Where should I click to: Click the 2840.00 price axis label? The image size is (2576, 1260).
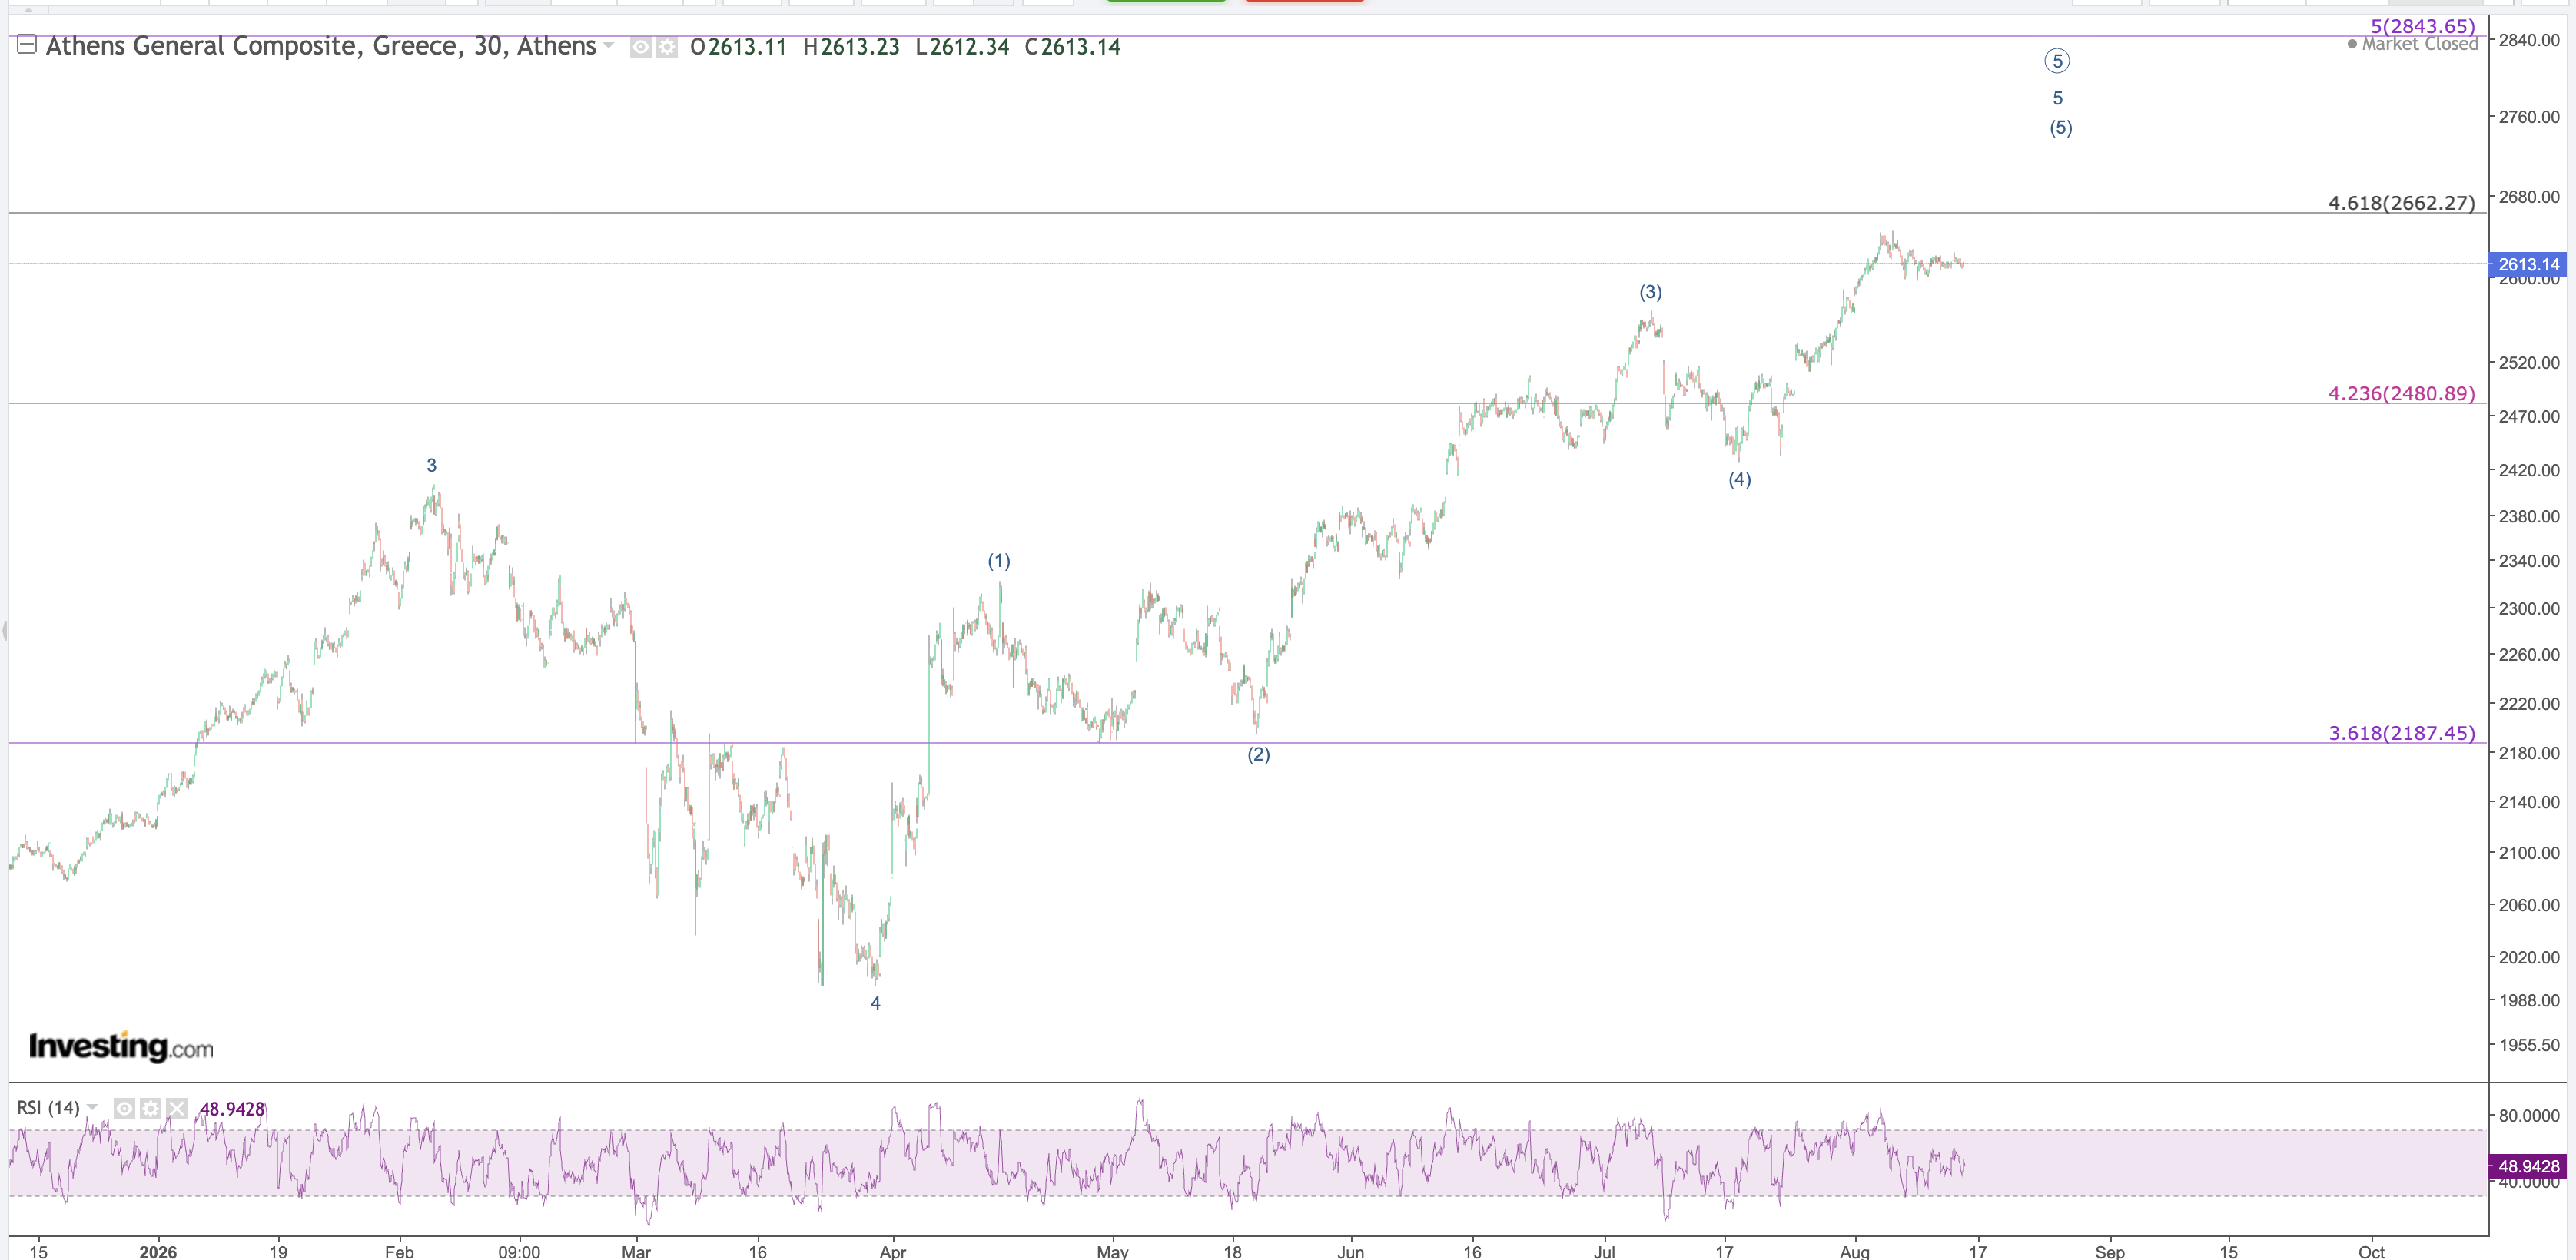tap(2529, 40)
